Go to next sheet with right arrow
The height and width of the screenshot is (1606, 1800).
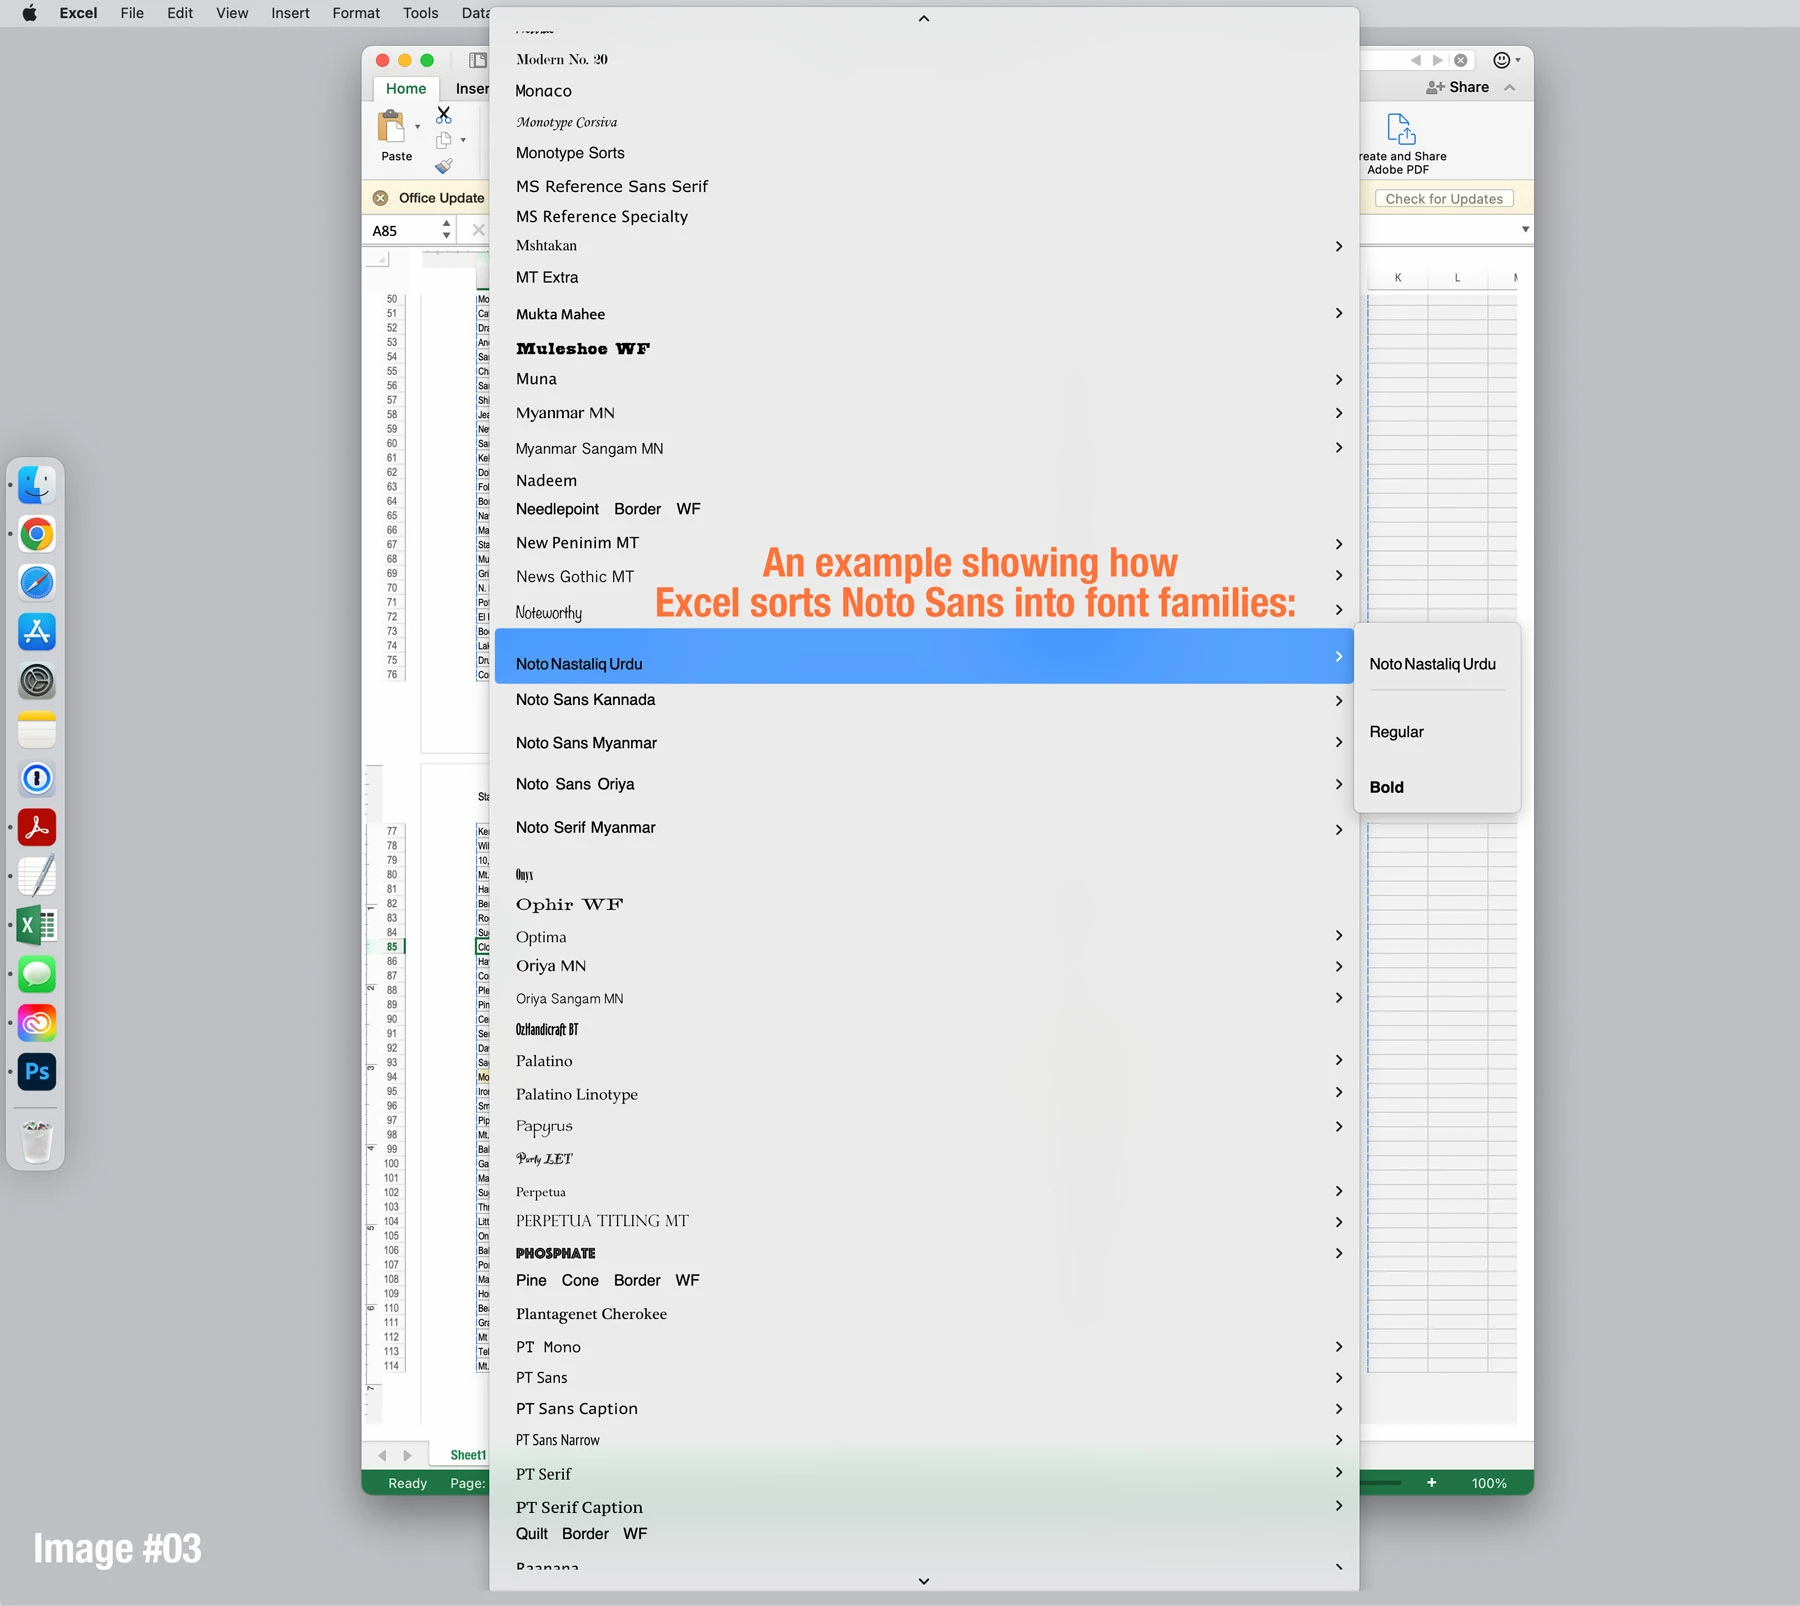pyautogui.click(x=407, y=1455)
